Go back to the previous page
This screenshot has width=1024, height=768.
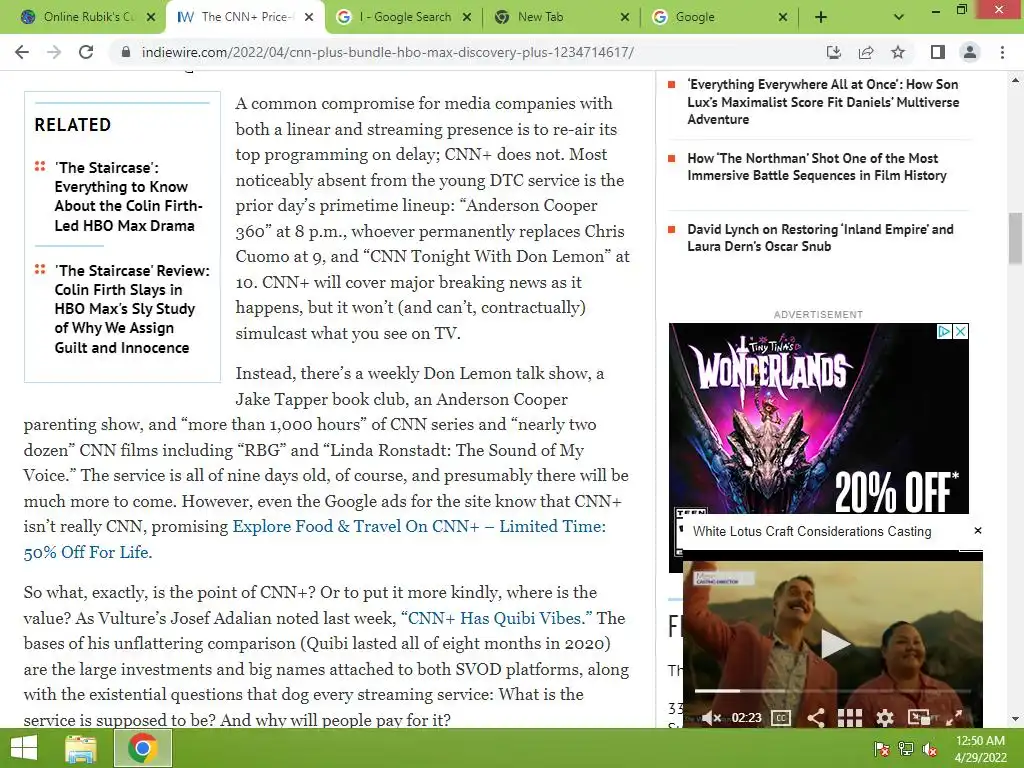(x=22, y=52)
